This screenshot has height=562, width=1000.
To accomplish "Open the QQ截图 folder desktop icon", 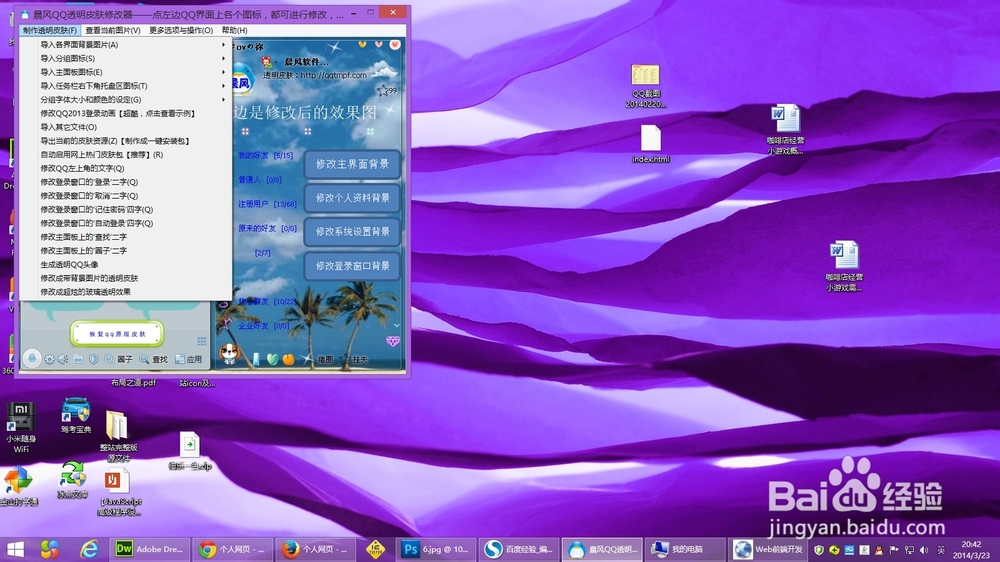I will pos(645,86).
